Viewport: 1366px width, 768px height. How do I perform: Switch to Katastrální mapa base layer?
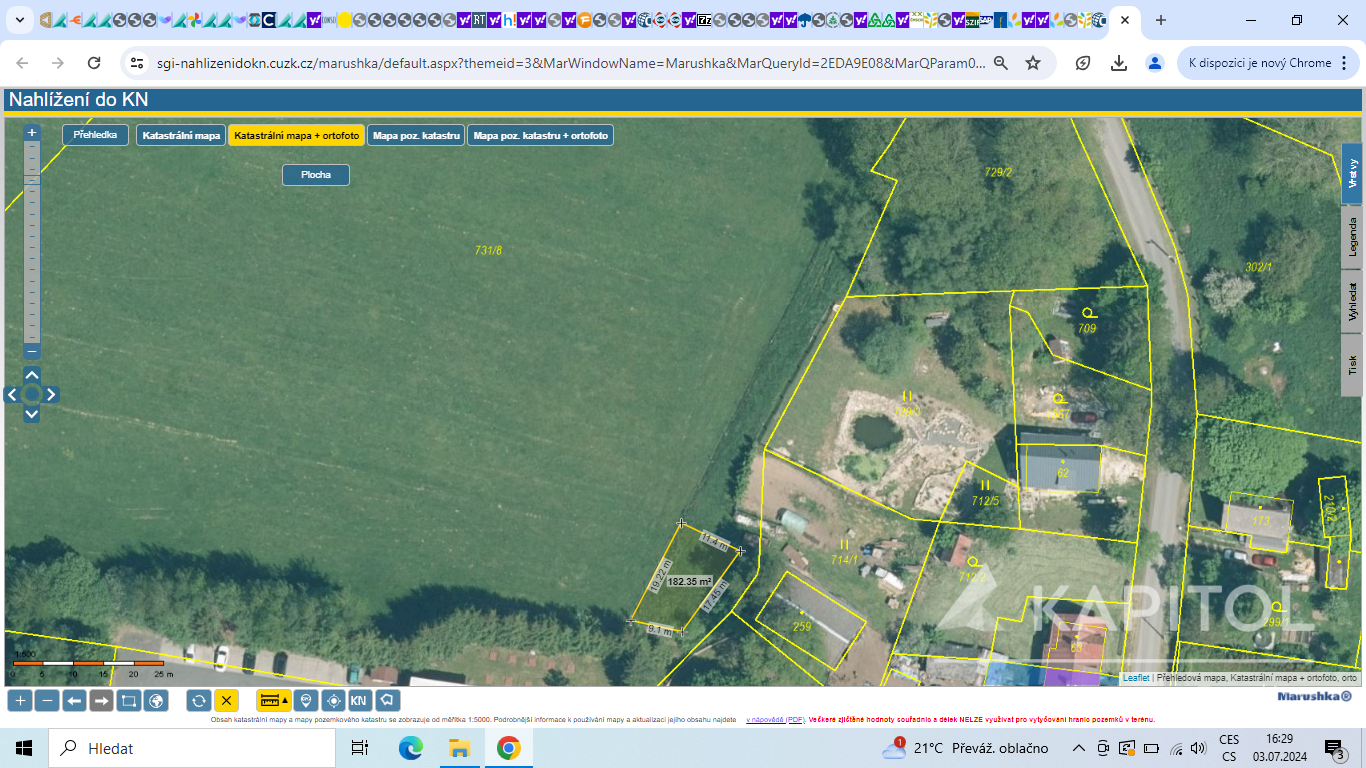[x=180, y=135]
